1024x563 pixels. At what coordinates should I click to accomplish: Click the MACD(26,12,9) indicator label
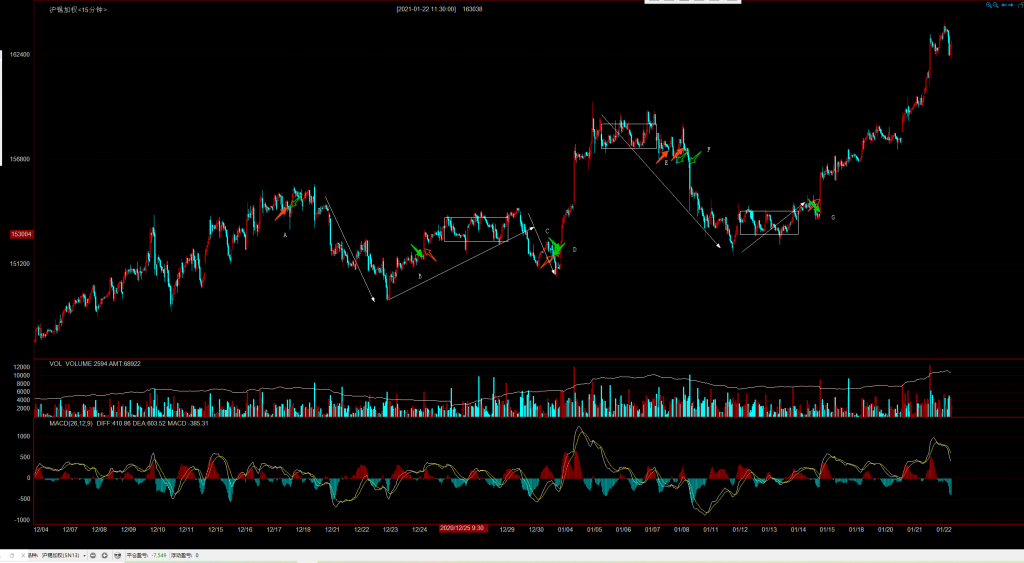coord(71,423)
